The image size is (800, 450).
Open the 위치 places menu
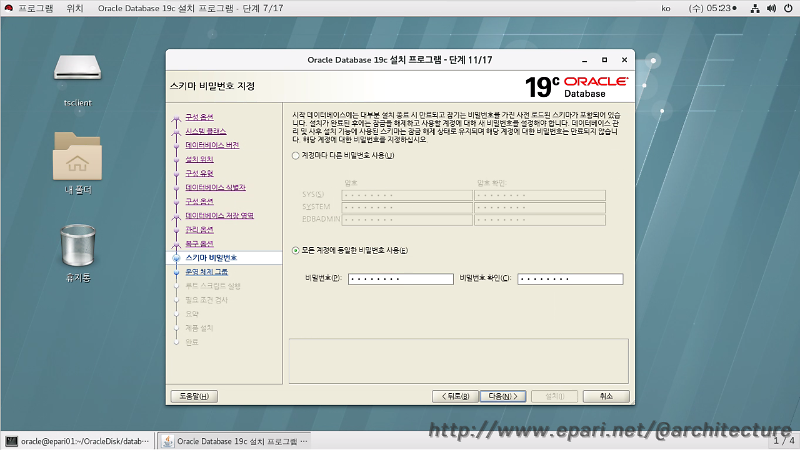tap(74, 8)
